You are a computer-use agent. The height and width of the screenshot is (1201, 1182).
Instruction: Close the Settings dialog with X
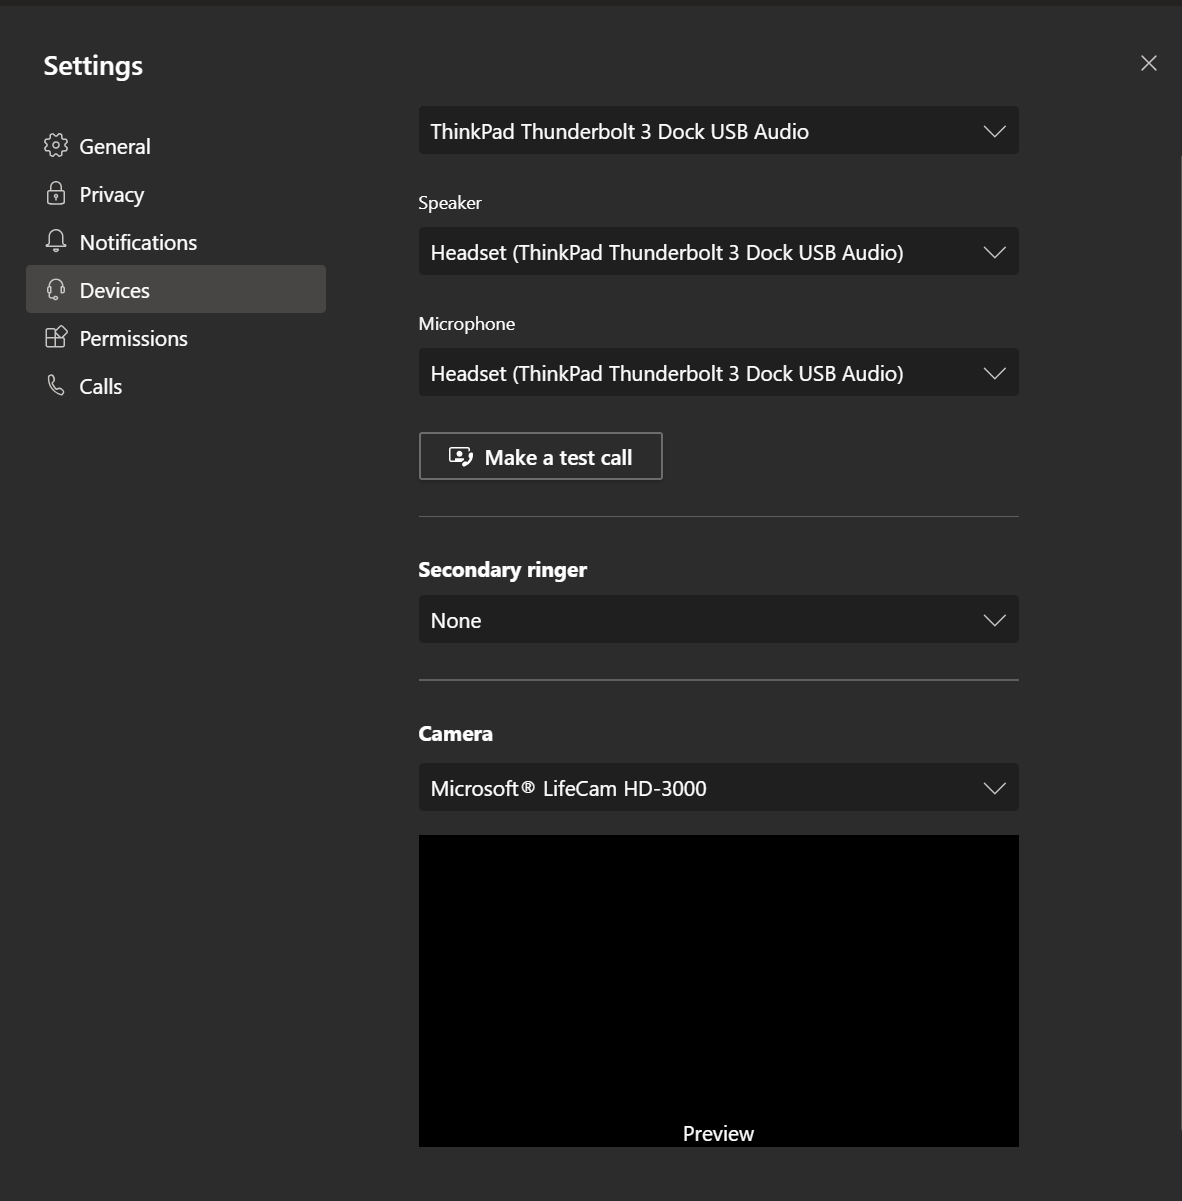1149,63
